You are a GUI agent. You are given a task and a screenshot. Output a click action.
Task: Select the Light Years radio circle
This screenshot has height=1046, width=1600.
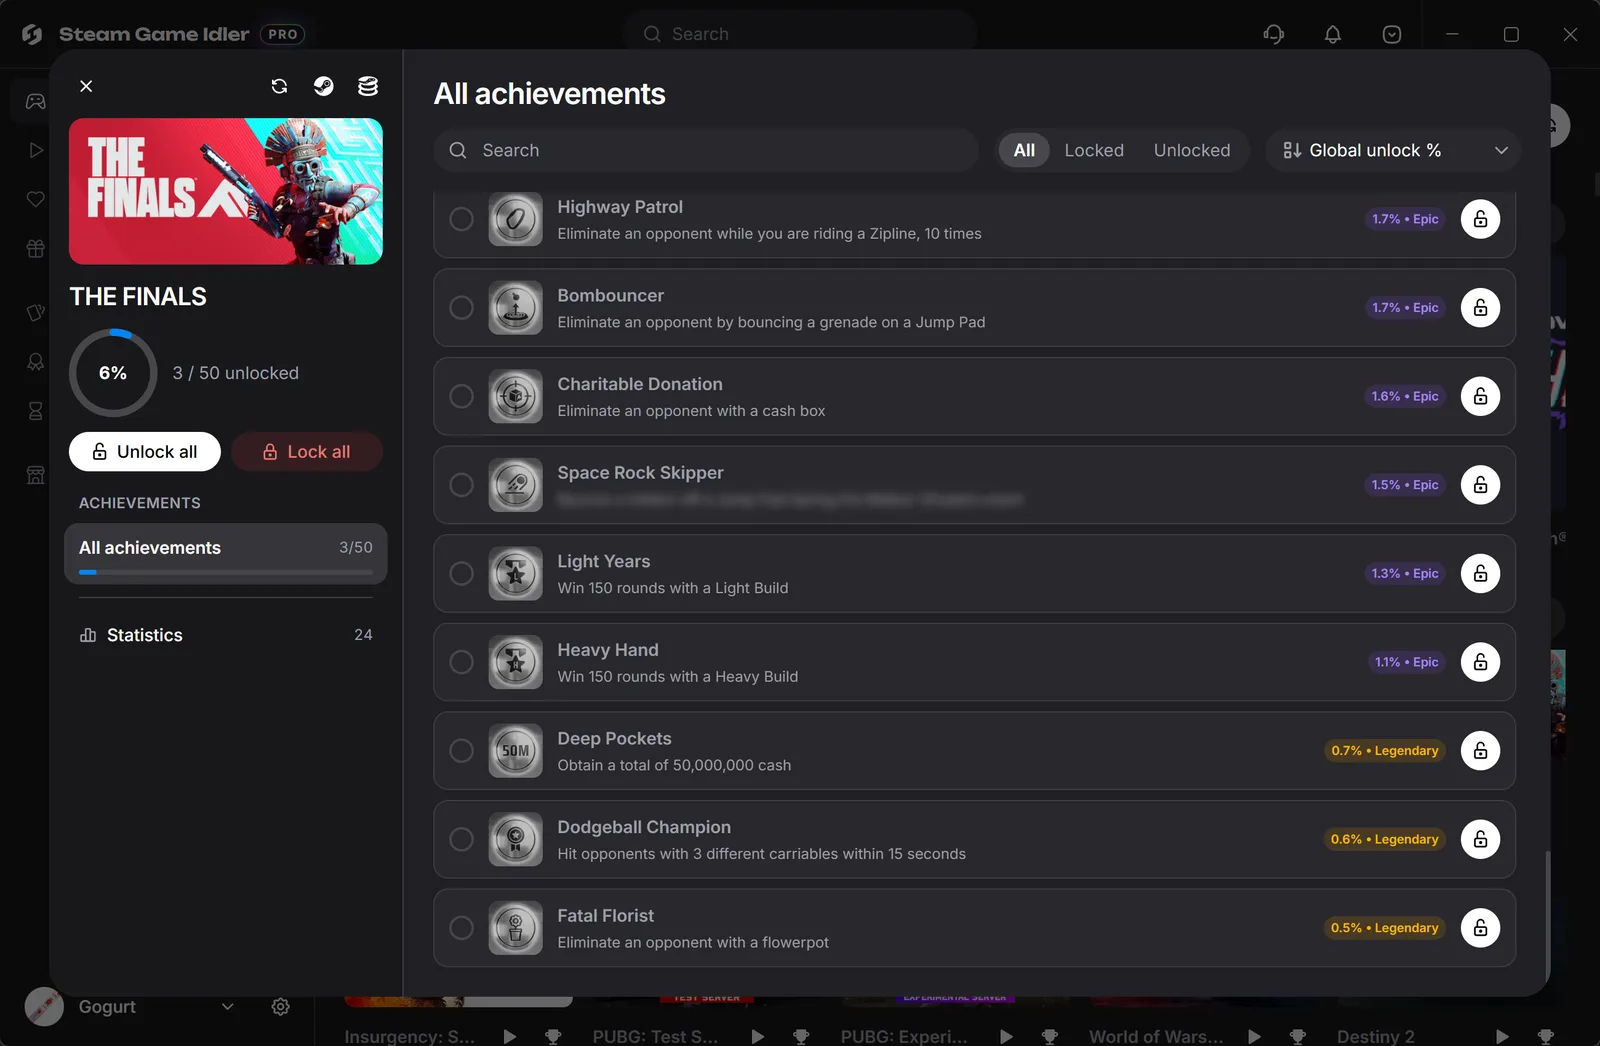461,573
